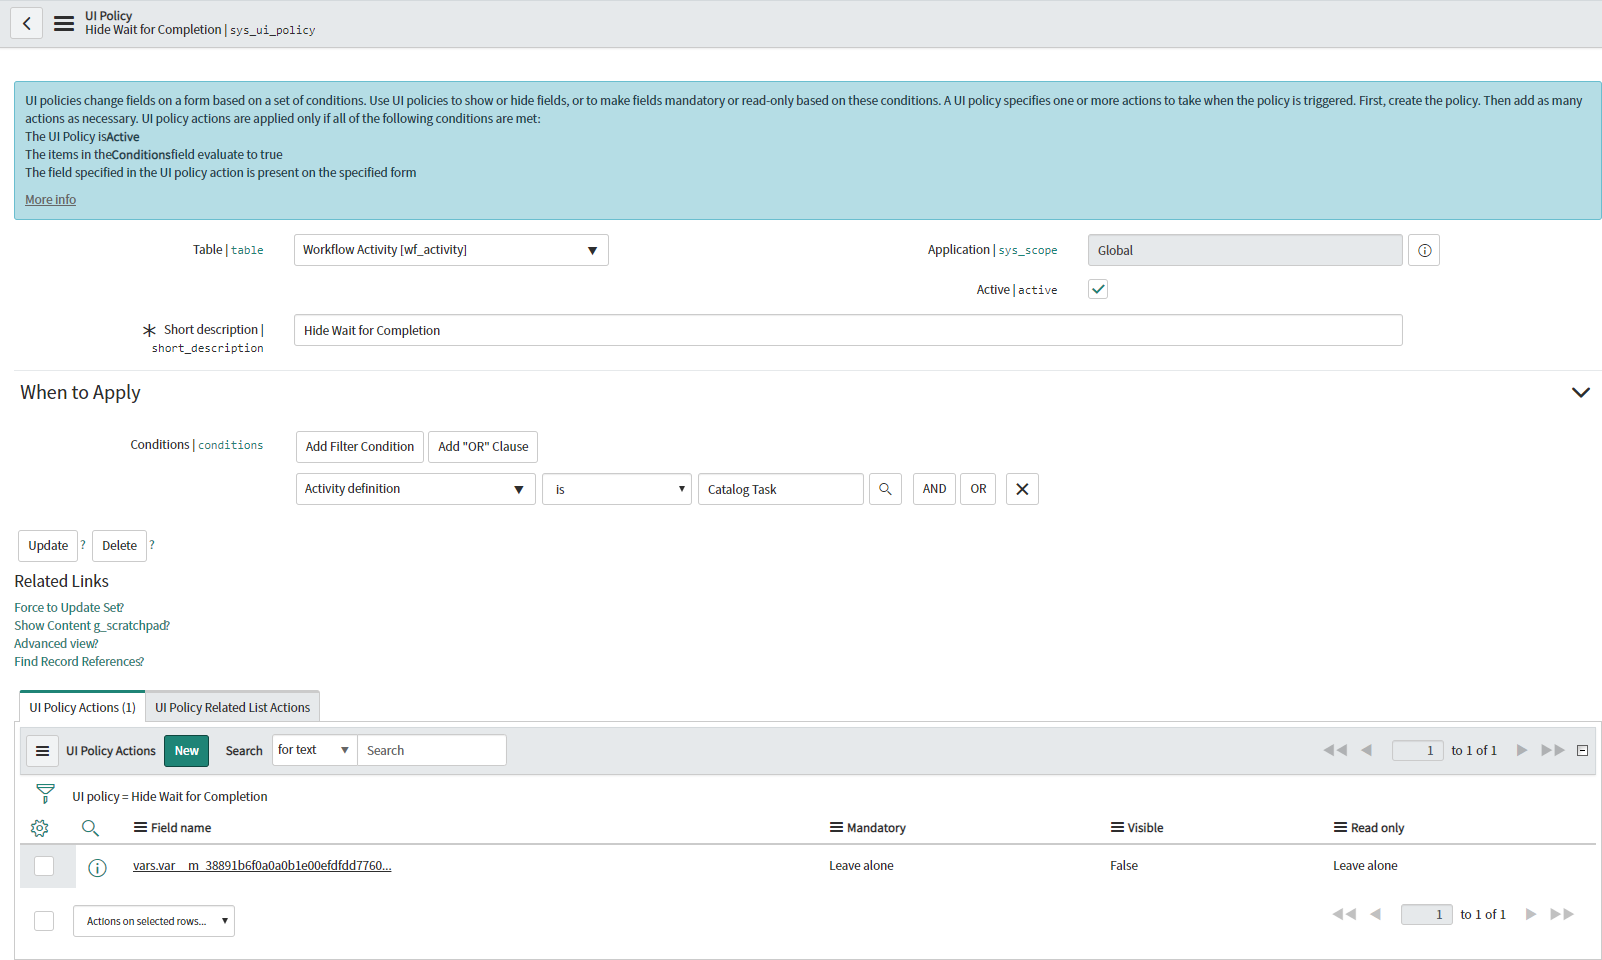
Task: Click the Update button
Action: [48, 546]
